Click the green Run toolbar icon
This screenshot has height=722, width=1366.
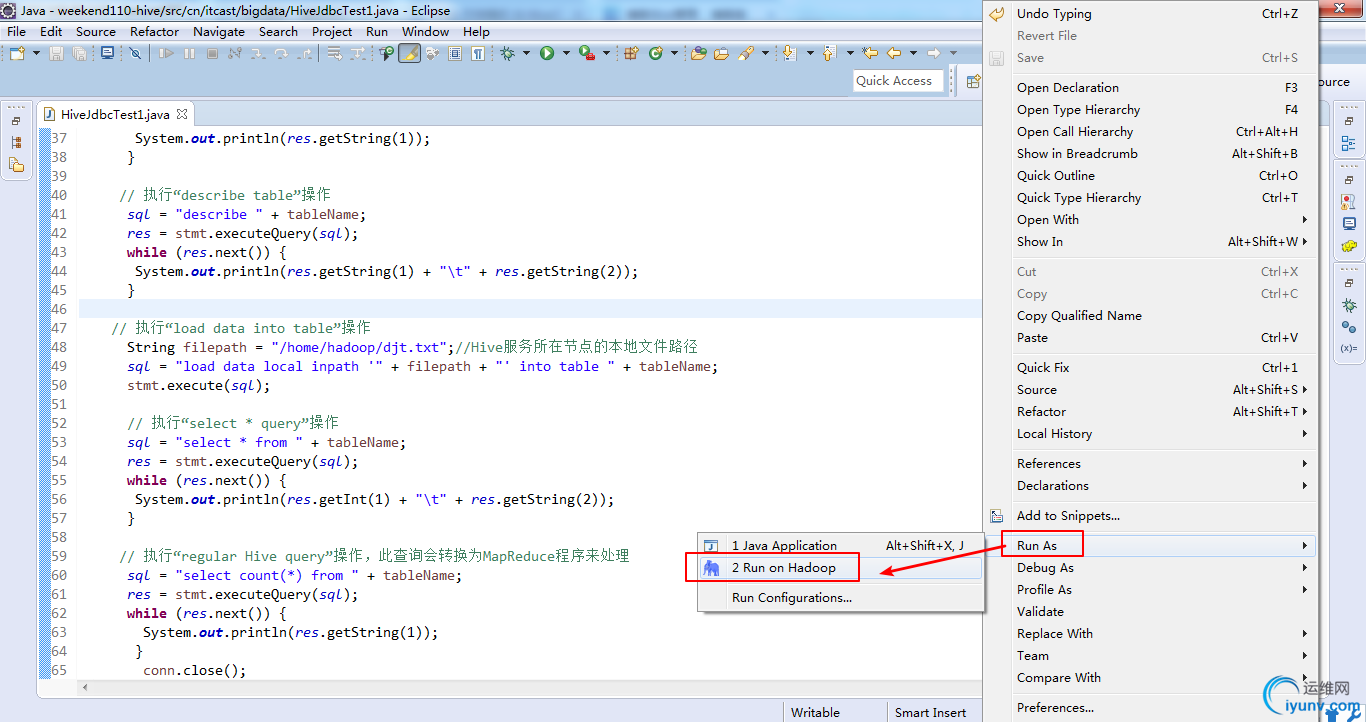(547, 53)
